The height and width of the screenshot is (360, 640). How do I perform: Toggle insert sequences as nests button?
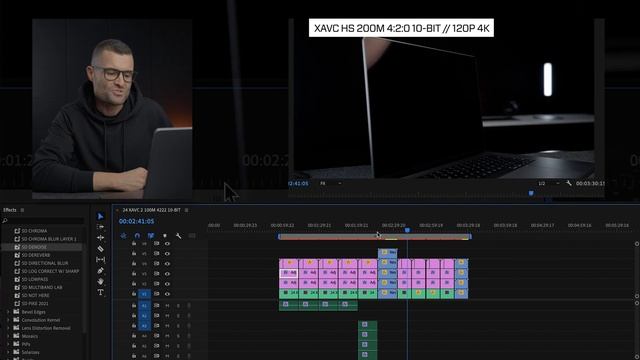coord(123,236)
